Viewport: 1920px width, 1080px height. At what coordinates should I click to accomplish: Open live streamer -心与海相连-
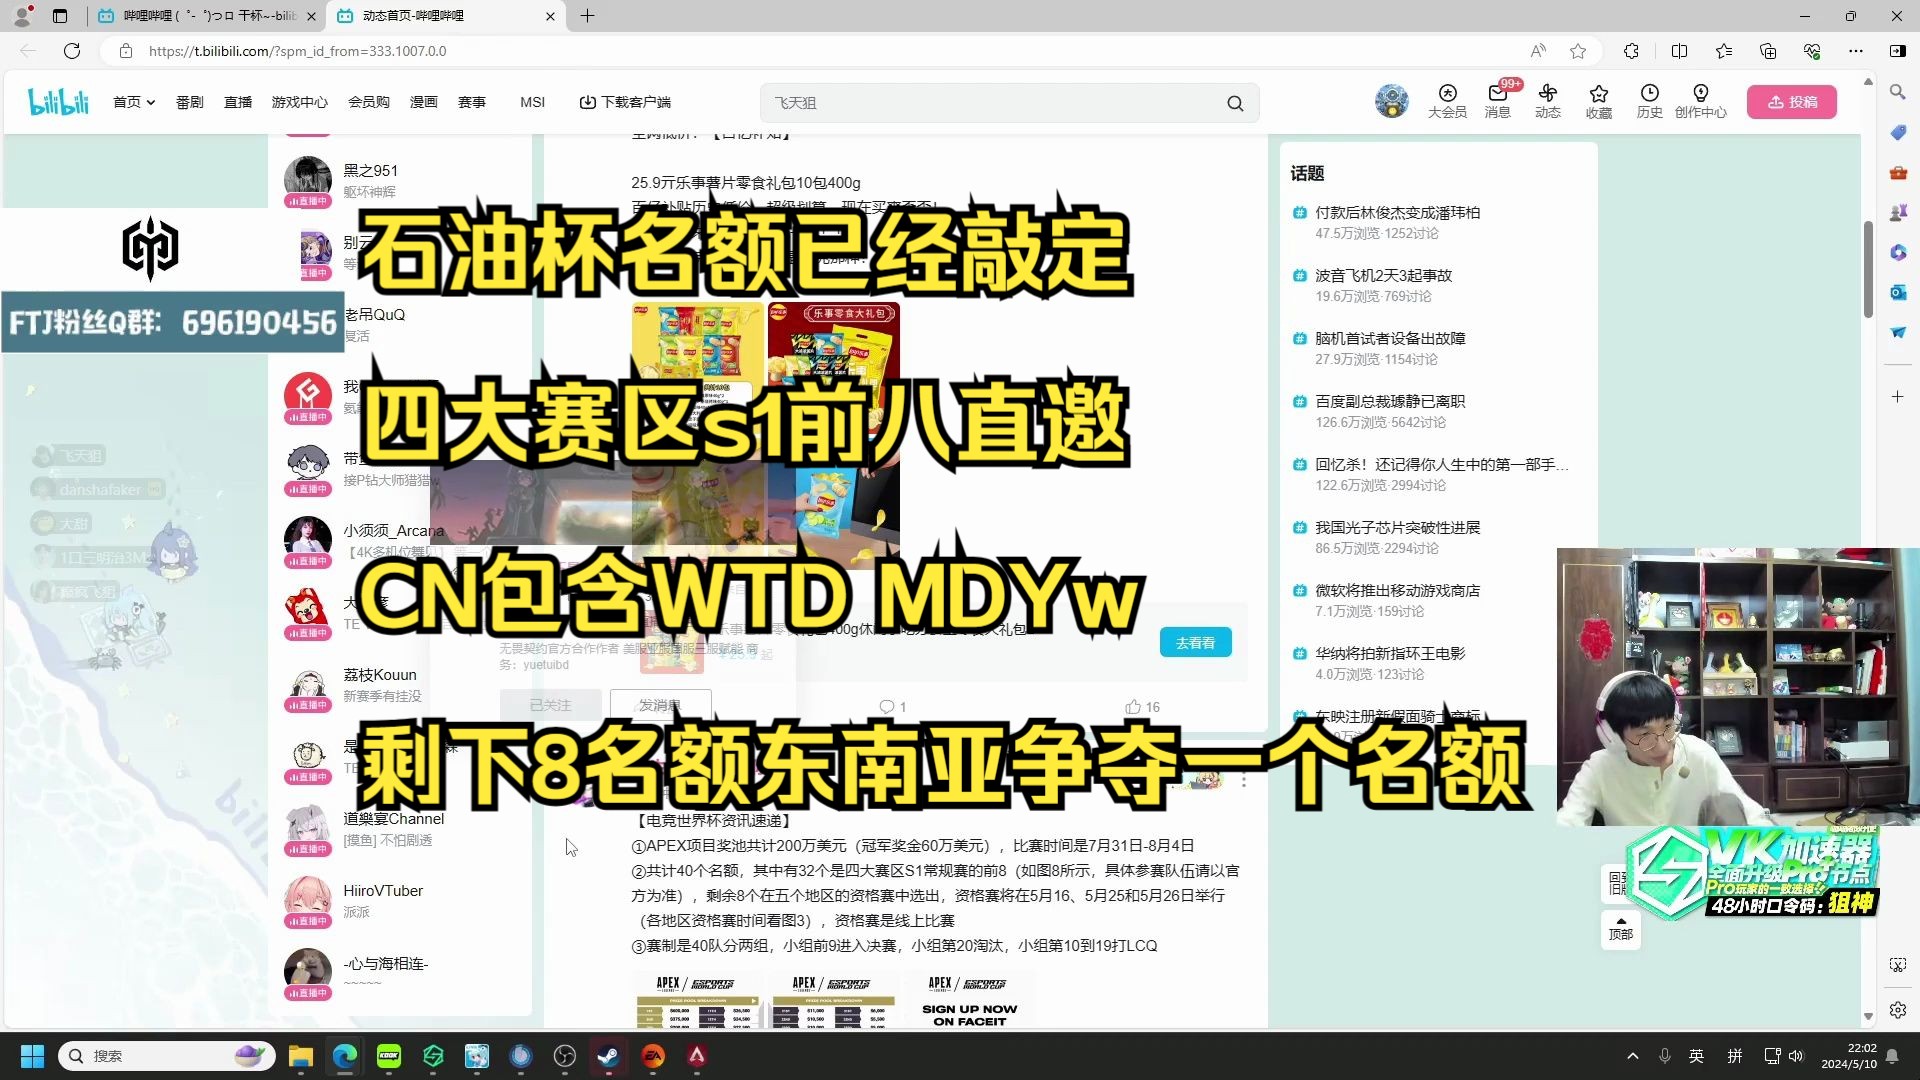coord(386,964)
